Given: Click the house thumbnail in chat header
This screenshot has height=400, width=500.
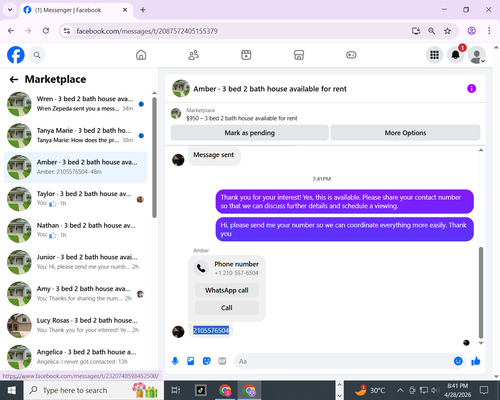Looking at the screenshot, I should 181,88.
